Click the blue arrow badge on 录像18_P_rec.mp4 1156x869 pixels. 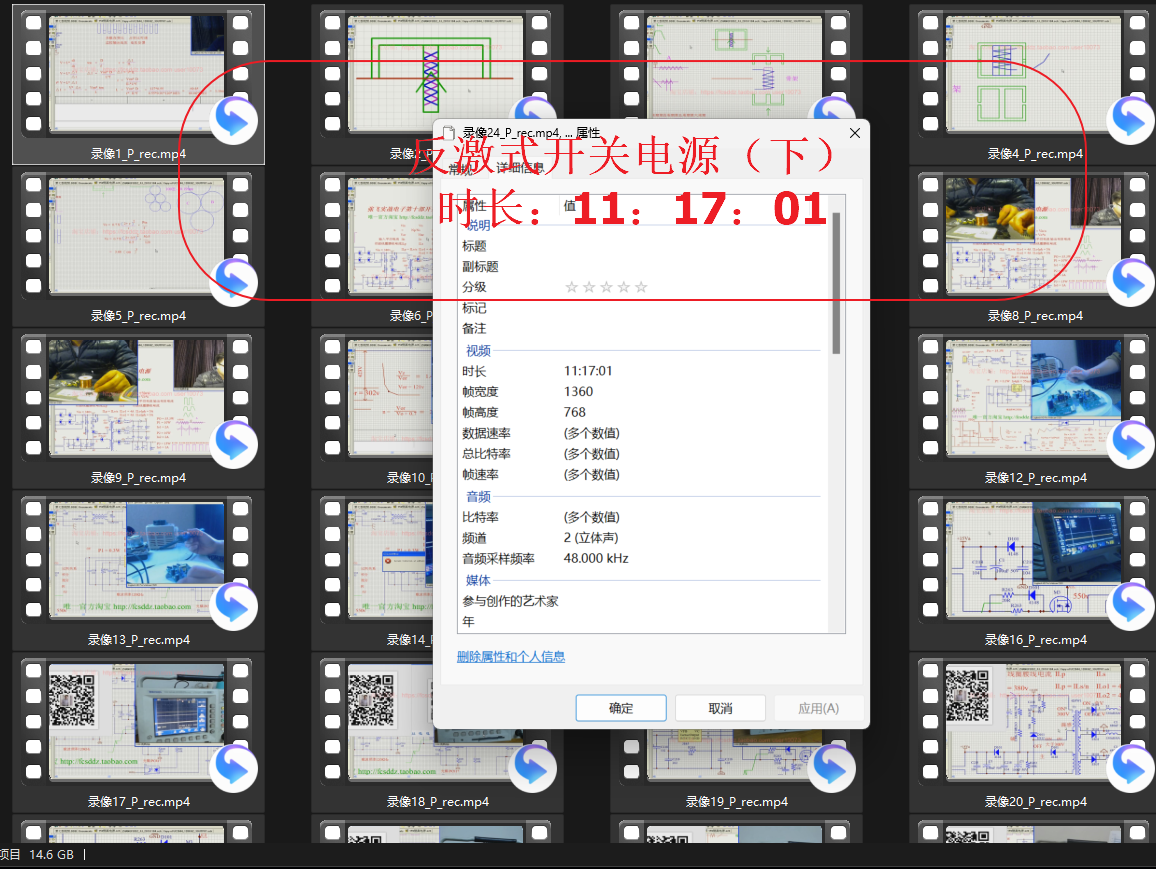coord(532,769)
